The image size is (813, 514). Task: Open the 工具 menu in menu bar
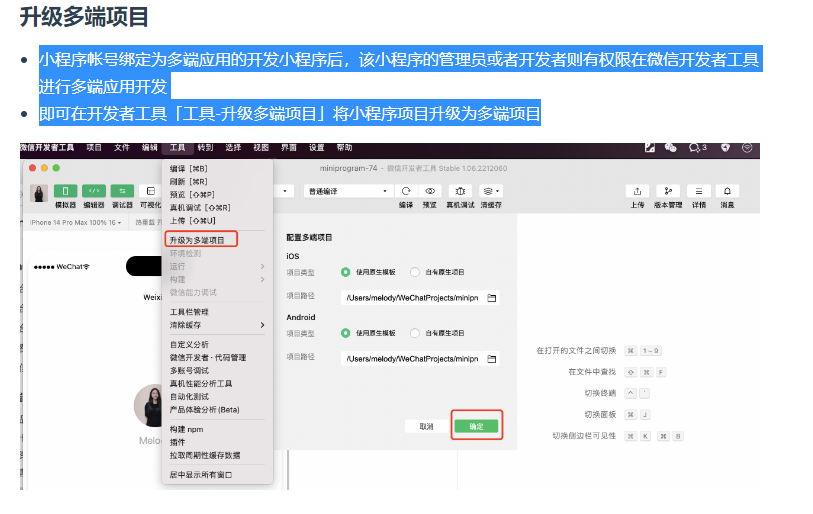[177, 148]
